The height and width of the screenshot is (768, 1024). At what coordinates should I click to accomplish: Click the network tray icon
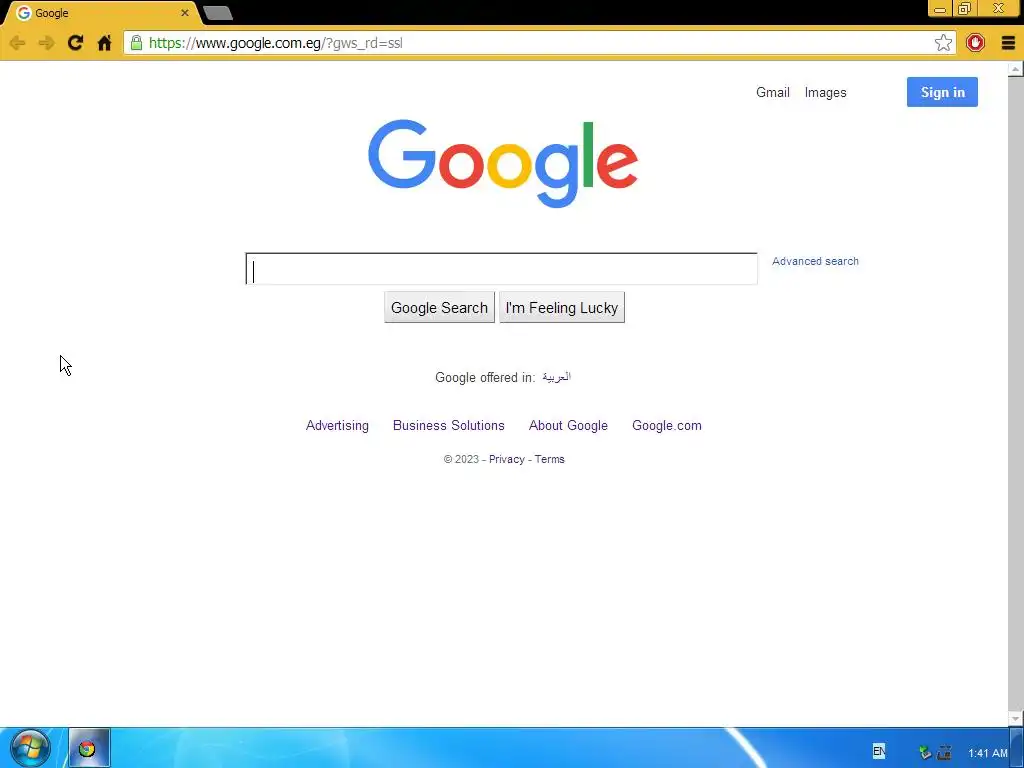944,752
